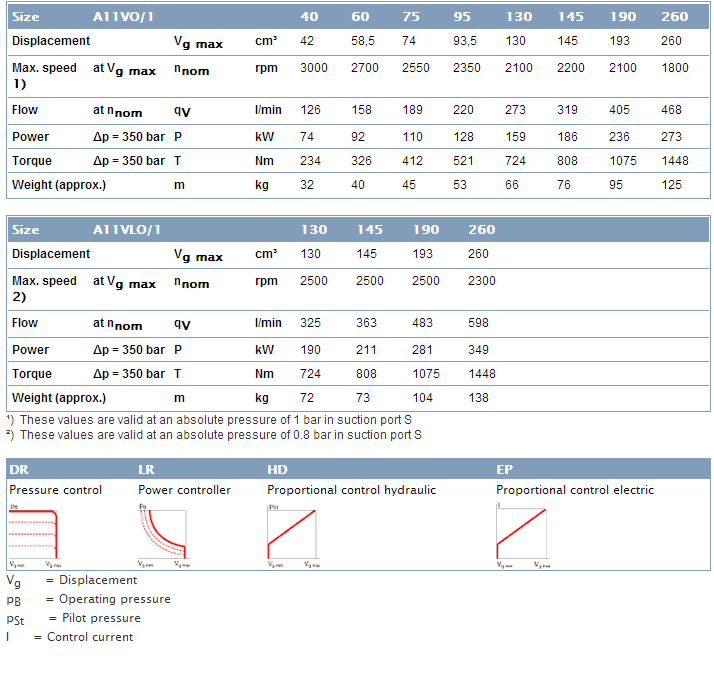Click weight value 53 kg
The image size is (714, 676).
460,185
